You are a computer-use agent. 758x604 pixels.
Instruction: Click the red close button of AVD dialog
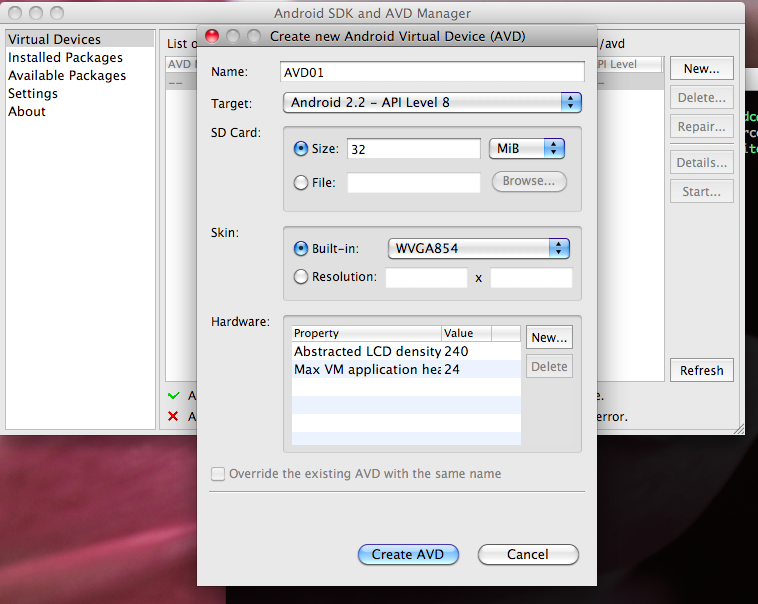tap(212, 36)
